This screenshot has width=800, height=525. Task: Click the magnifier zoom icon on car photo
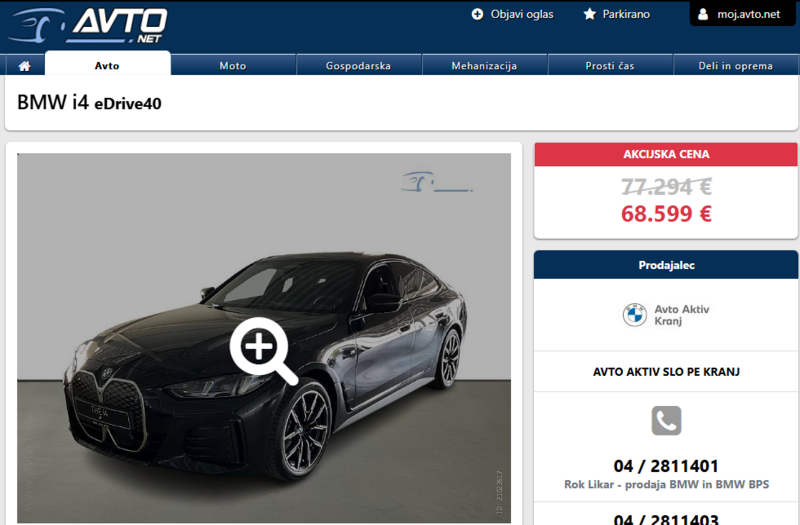(263, 351)
